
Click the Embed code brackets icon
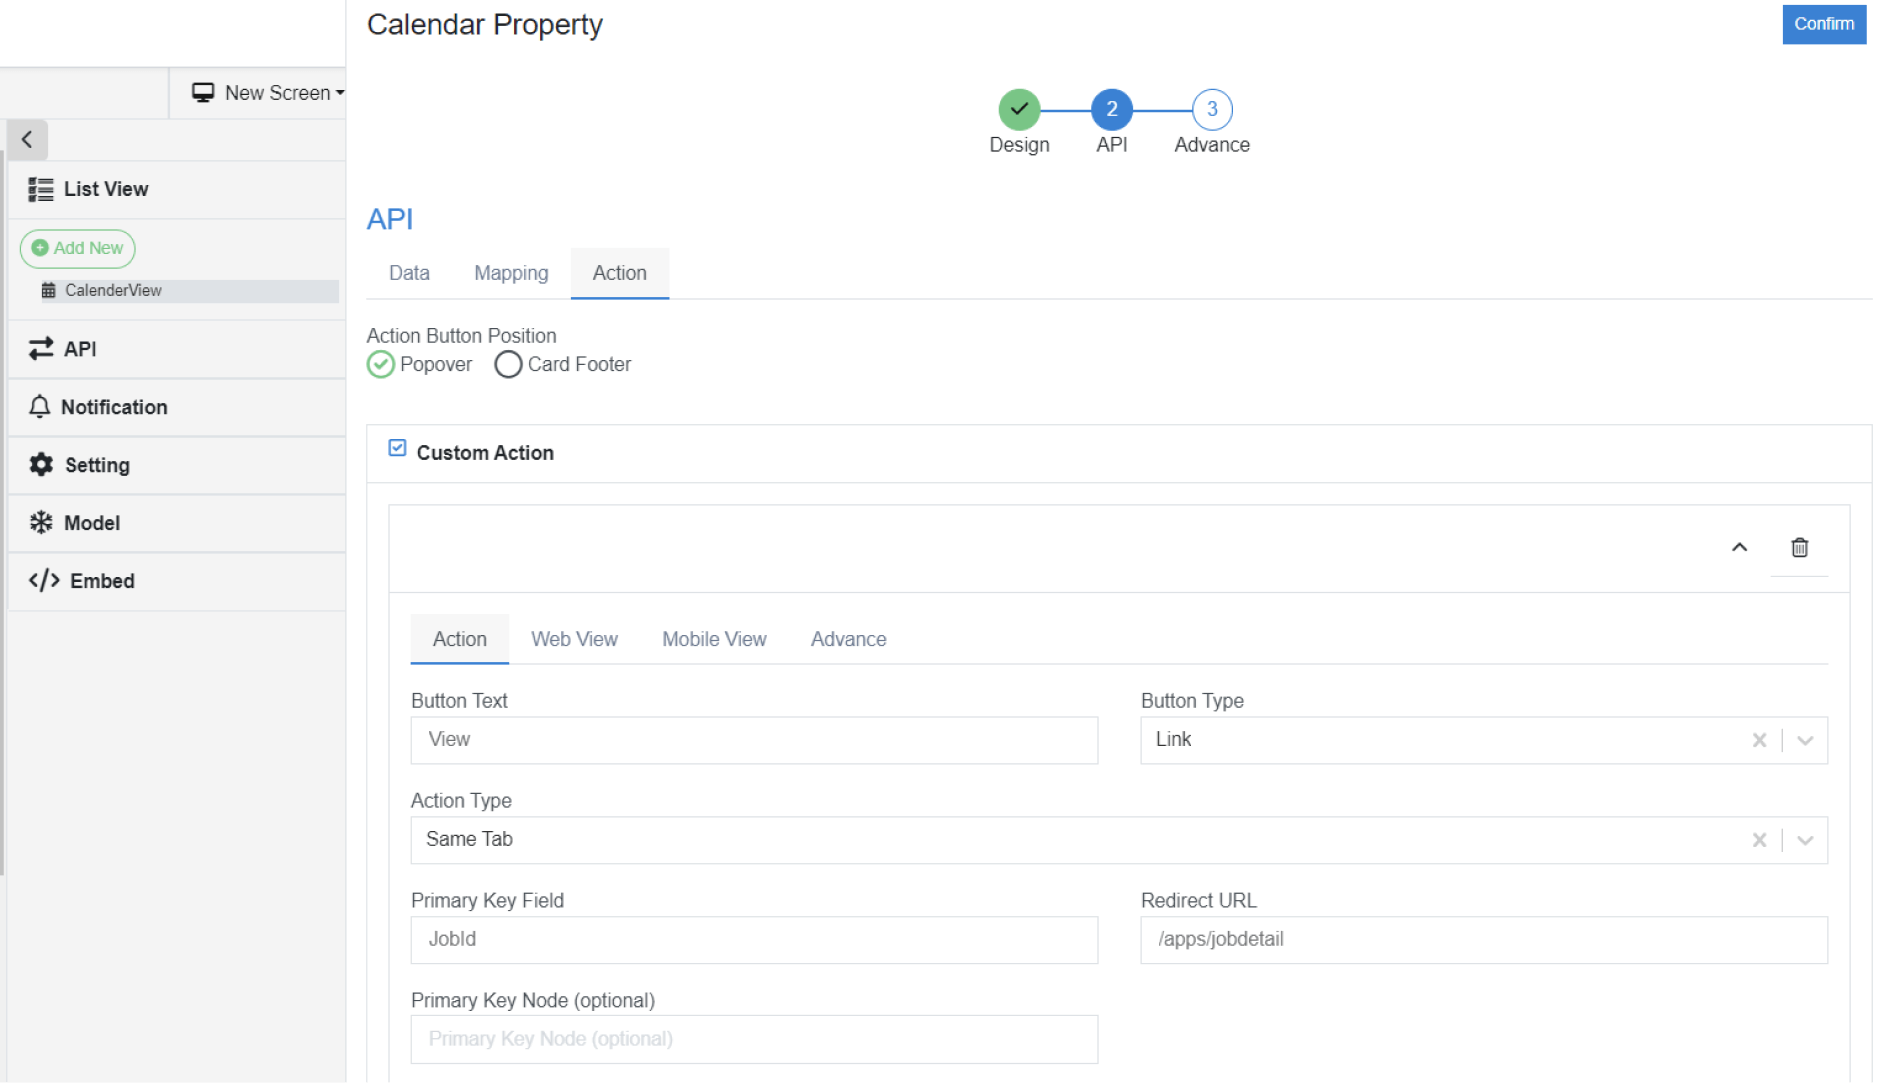[44, 580]
